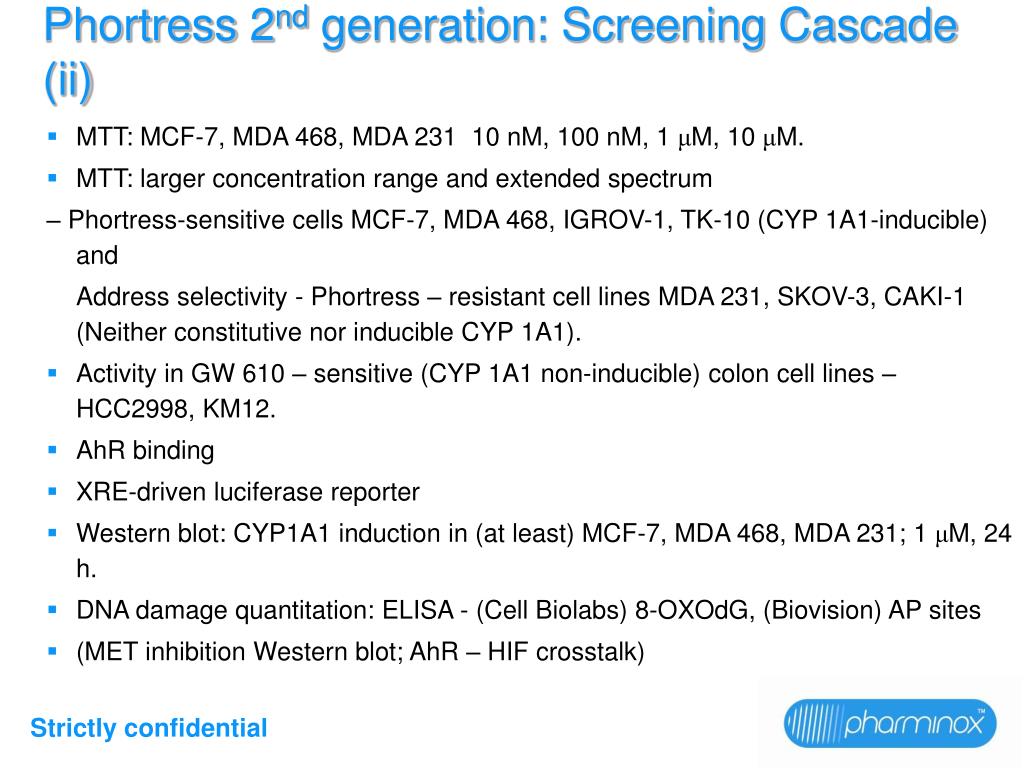
Task: Click the bullet beside AhR binding
Action: (53, 450)
